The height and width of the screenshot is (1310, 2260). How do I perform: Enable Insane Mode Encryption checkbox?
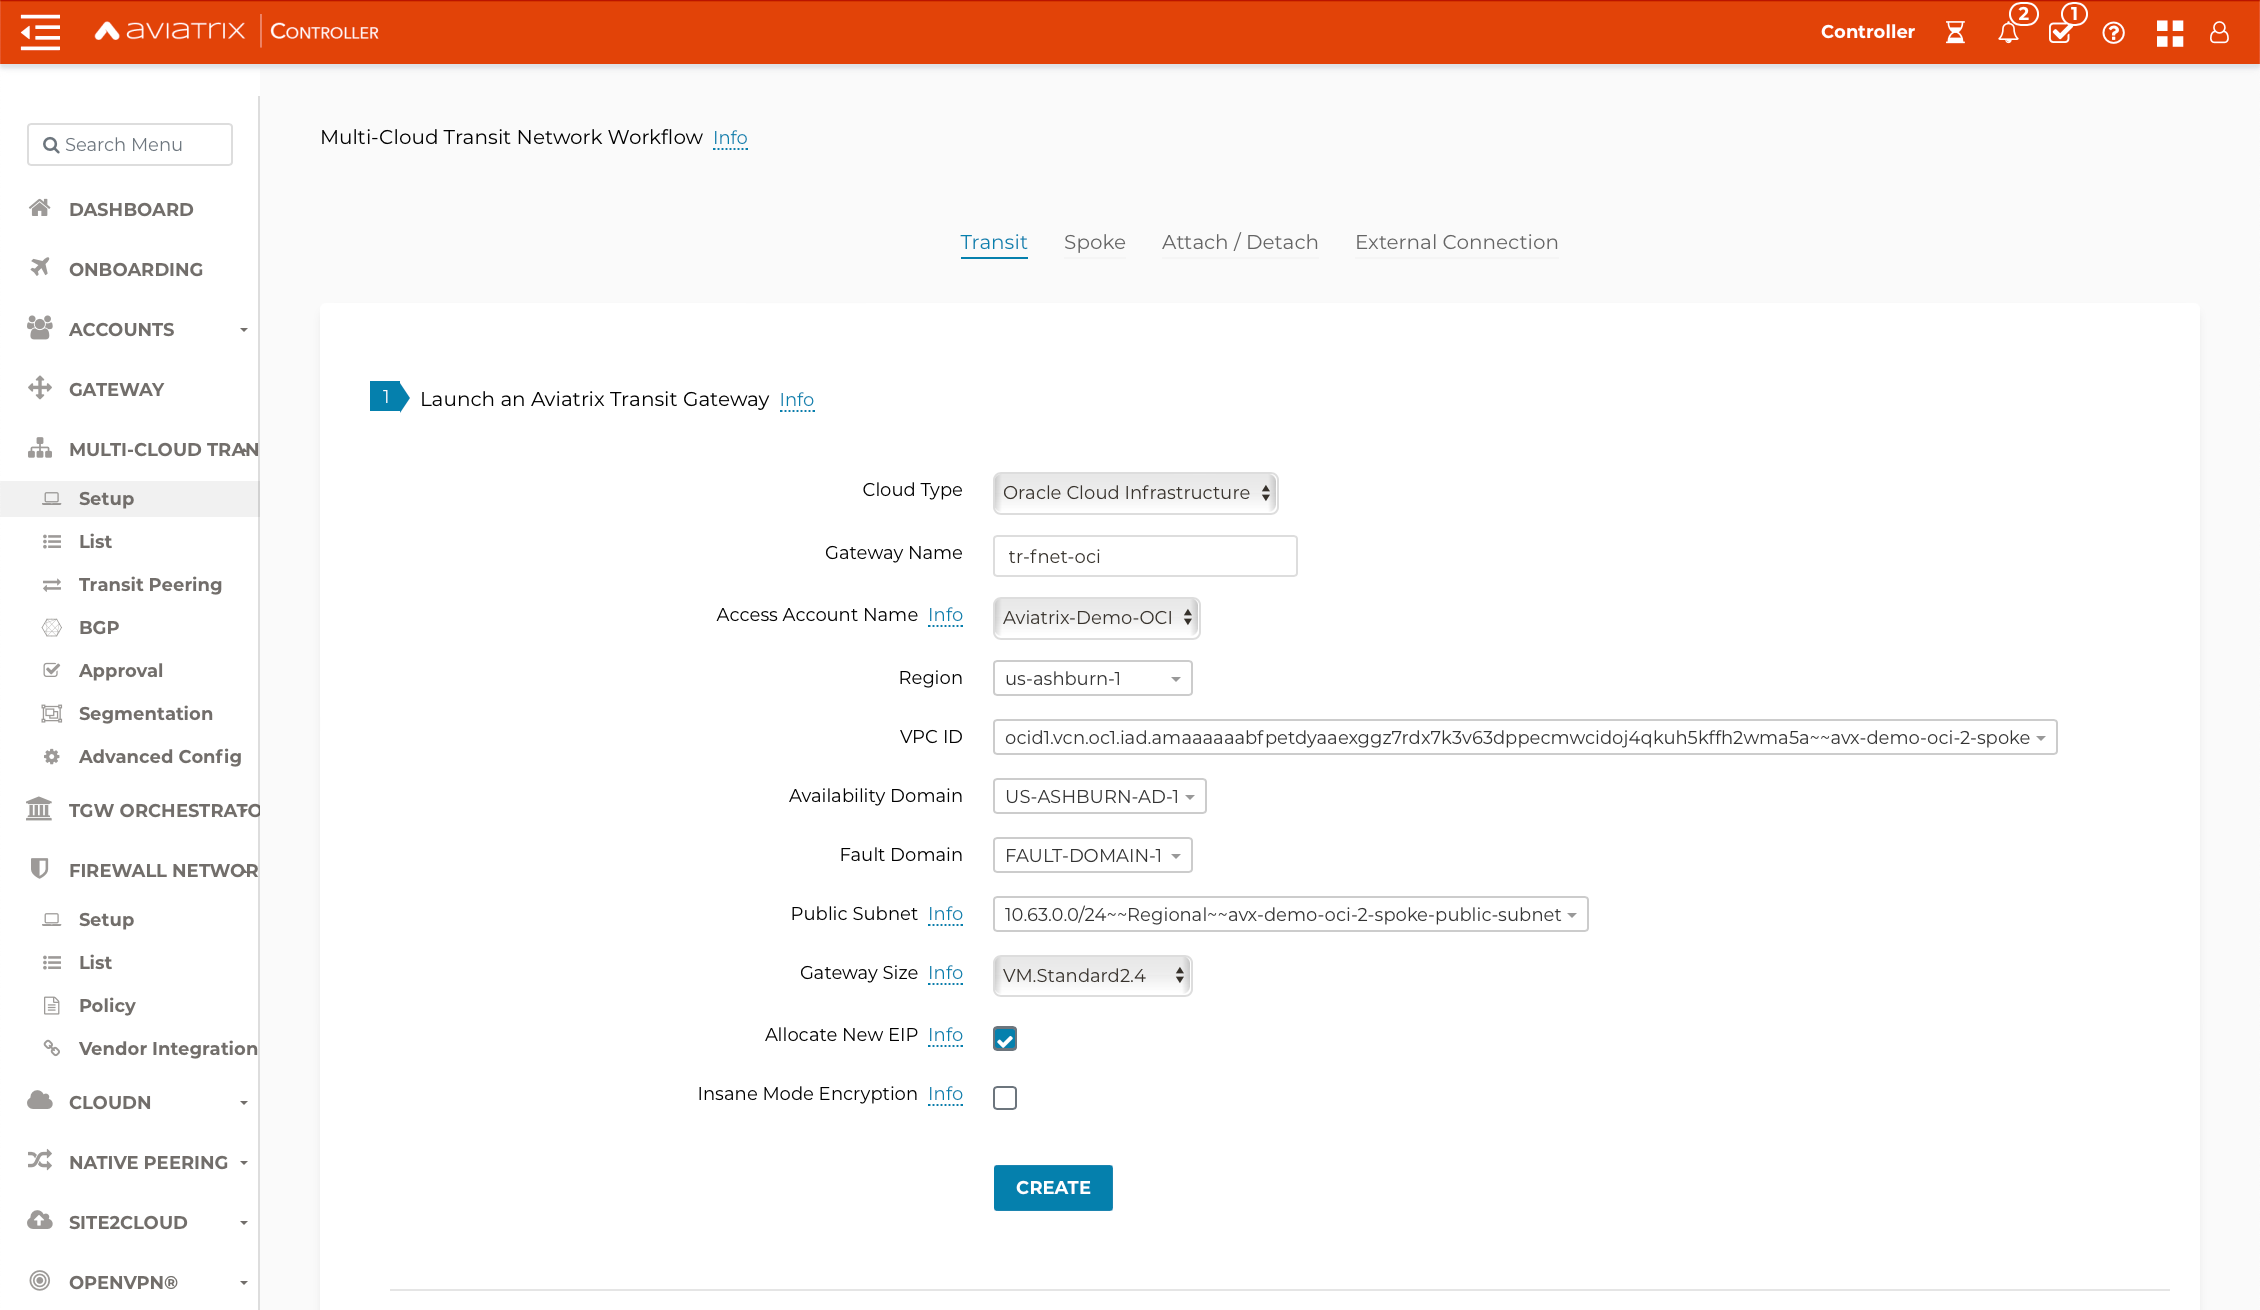[x=1005, y=1097]
